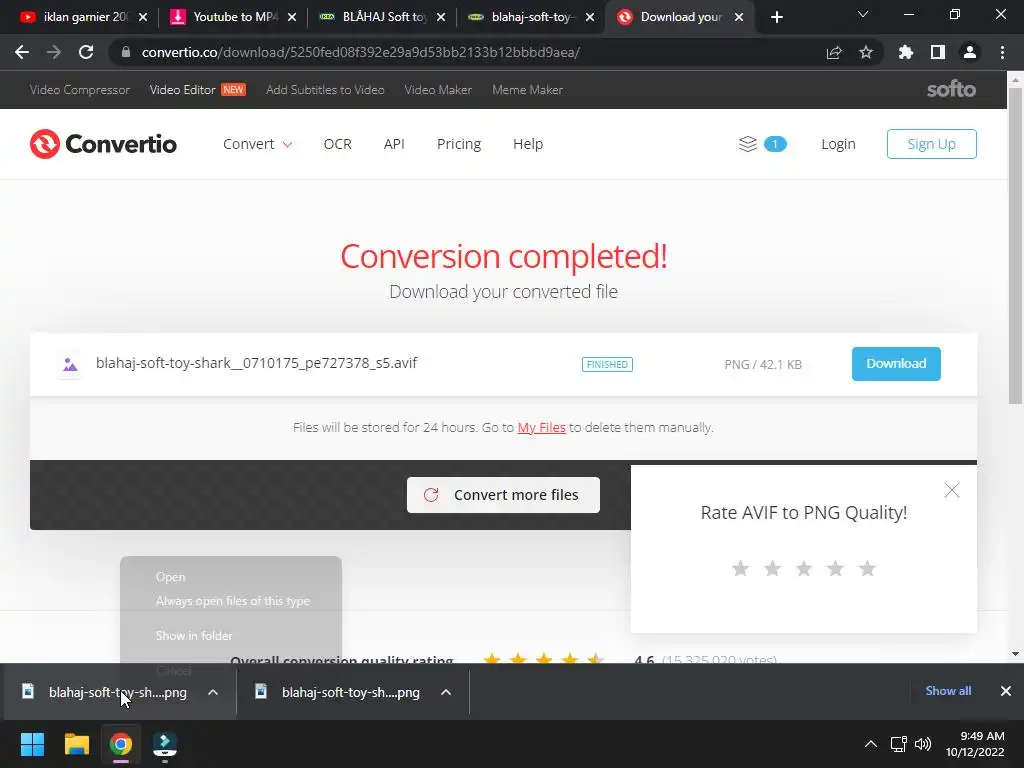Image resolution: width=1024 pixels, height=768 pixels.
Task: Open the My Files link
Action: point(541,428)
